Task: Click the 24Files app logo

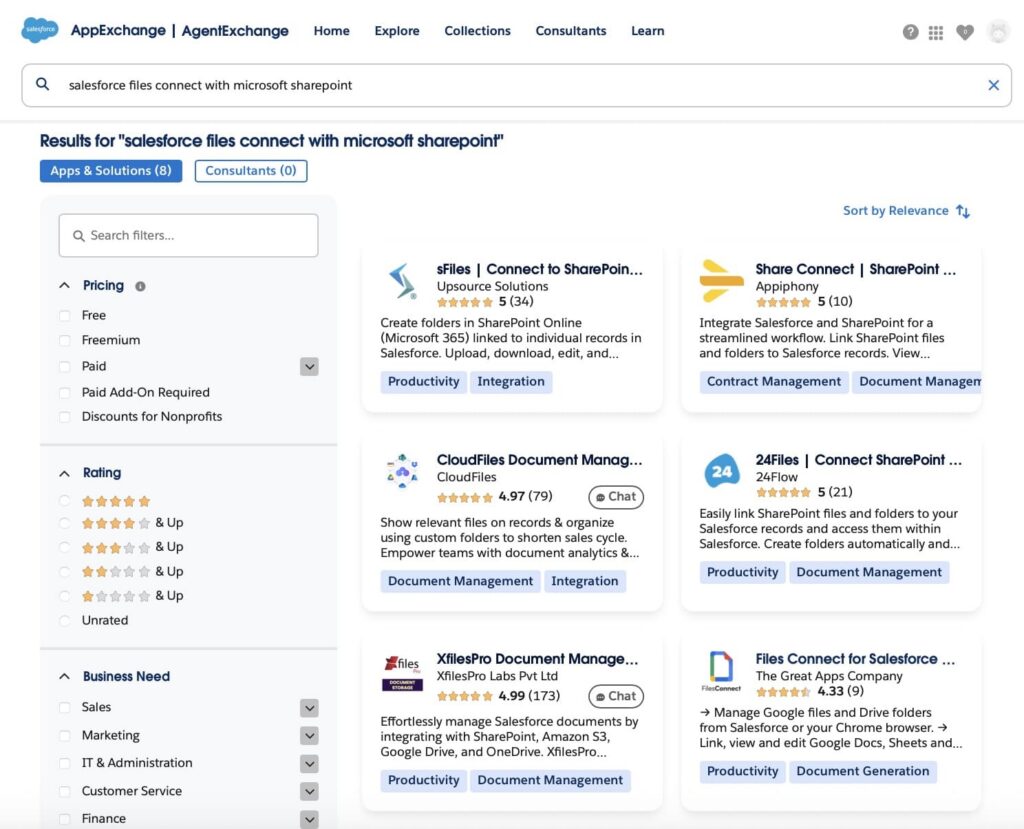Action: (722, 471)
